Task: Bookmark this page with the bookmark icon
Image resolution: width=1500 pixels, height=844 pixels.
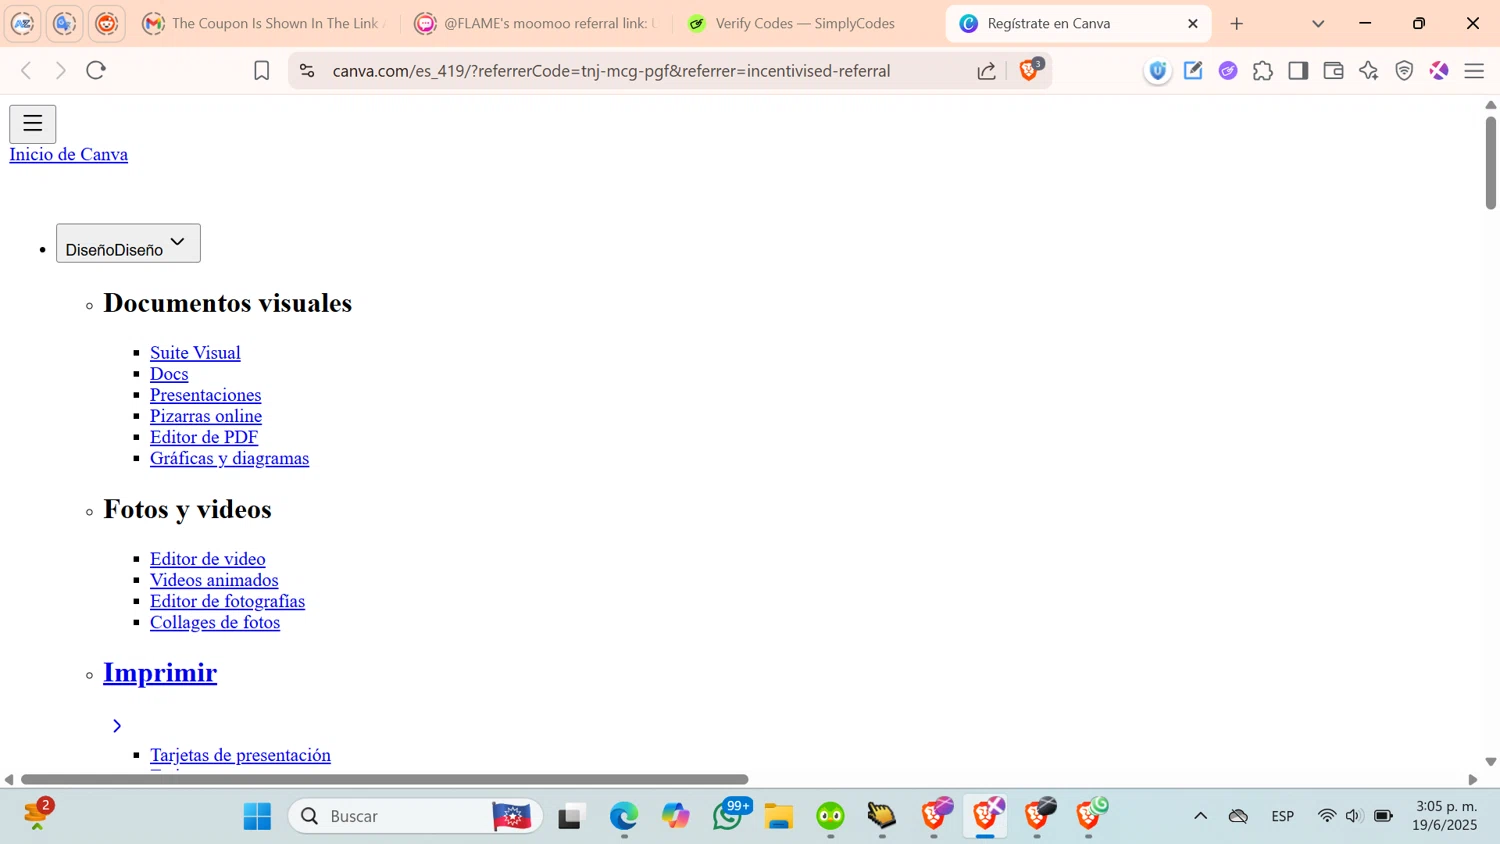Action: tap(261, 71)
